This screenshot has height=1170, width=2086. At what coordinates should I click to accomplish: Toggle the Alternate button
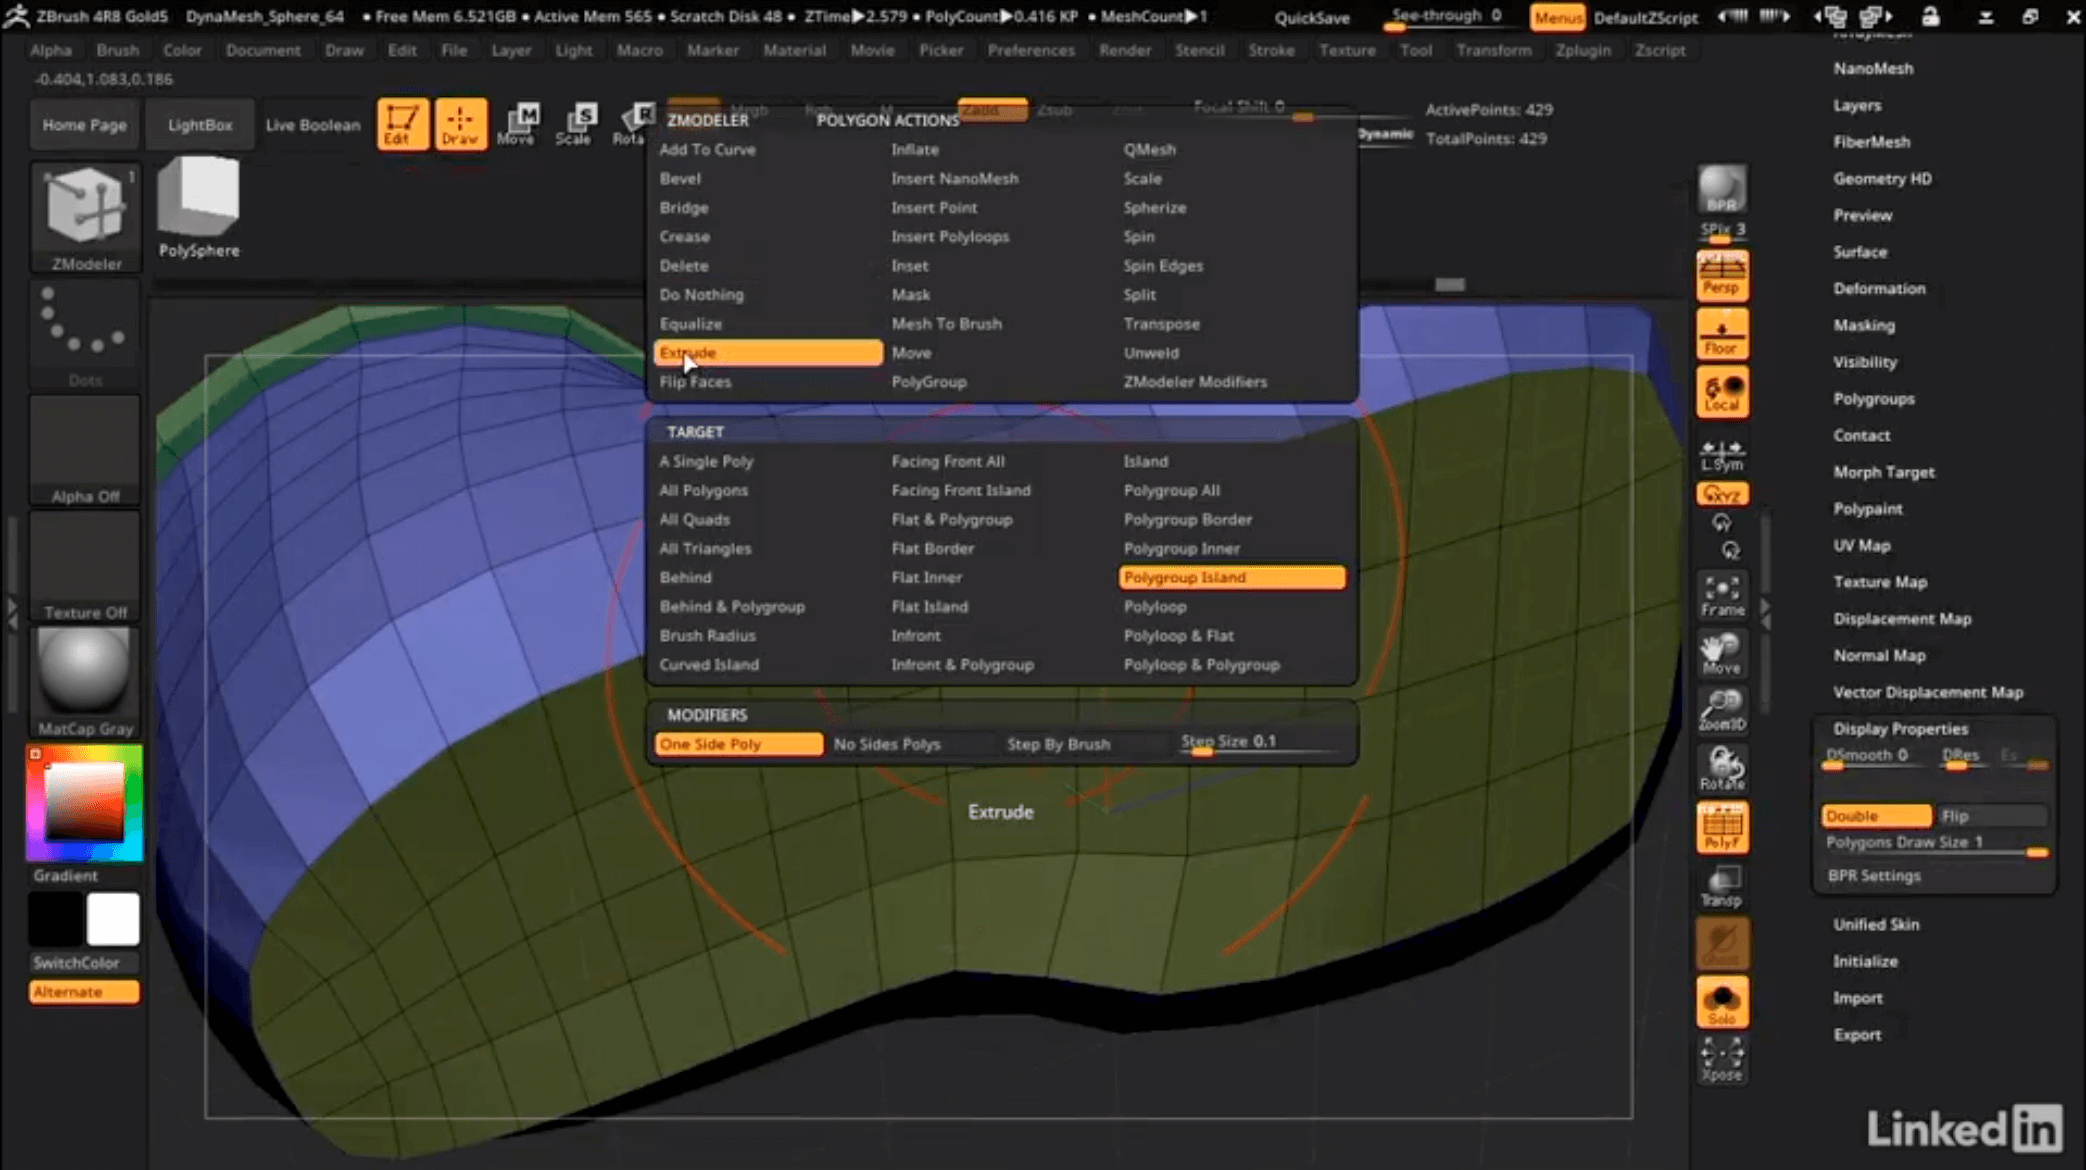click(x=84, y=991)
